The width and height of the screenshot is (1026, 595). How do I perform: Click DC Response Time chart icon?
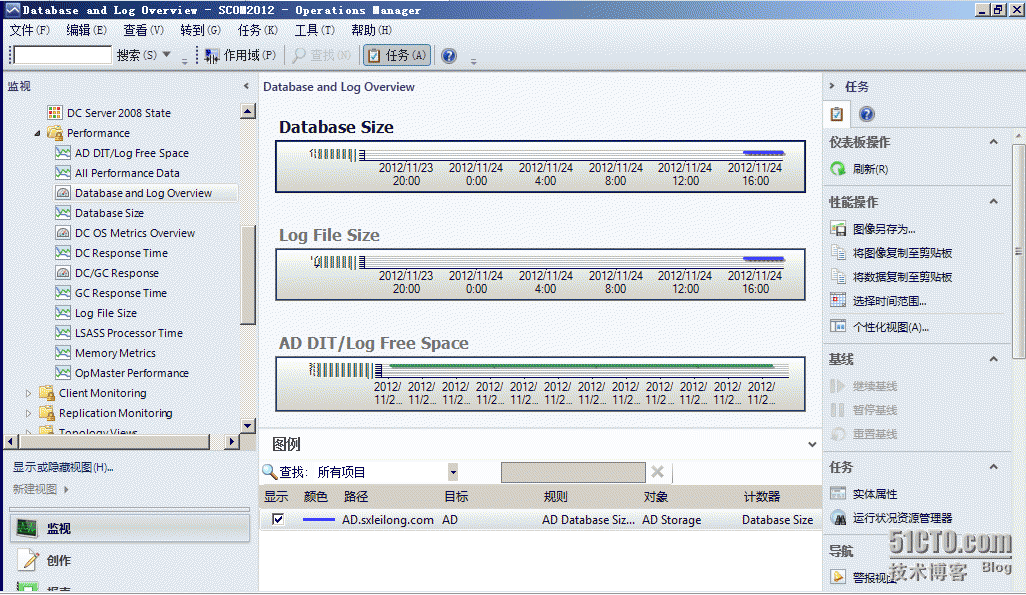tap(63, 253)
